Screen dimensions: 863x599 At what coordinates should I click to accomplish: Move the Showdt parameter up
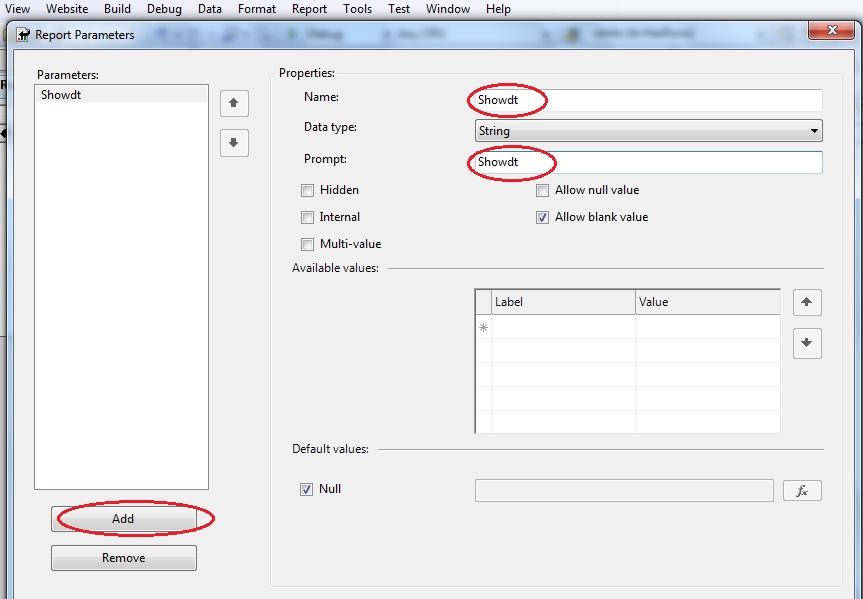click(x=234, y=103)
